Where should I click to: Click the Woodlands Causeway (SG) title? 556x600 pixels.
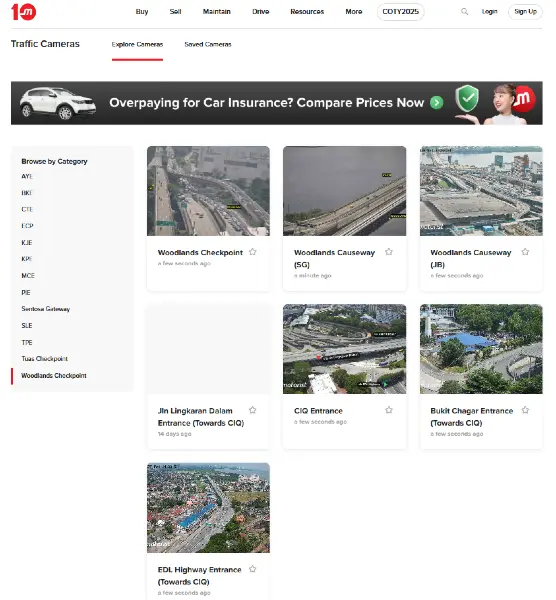pyautogui.click(x=334, y=258)
